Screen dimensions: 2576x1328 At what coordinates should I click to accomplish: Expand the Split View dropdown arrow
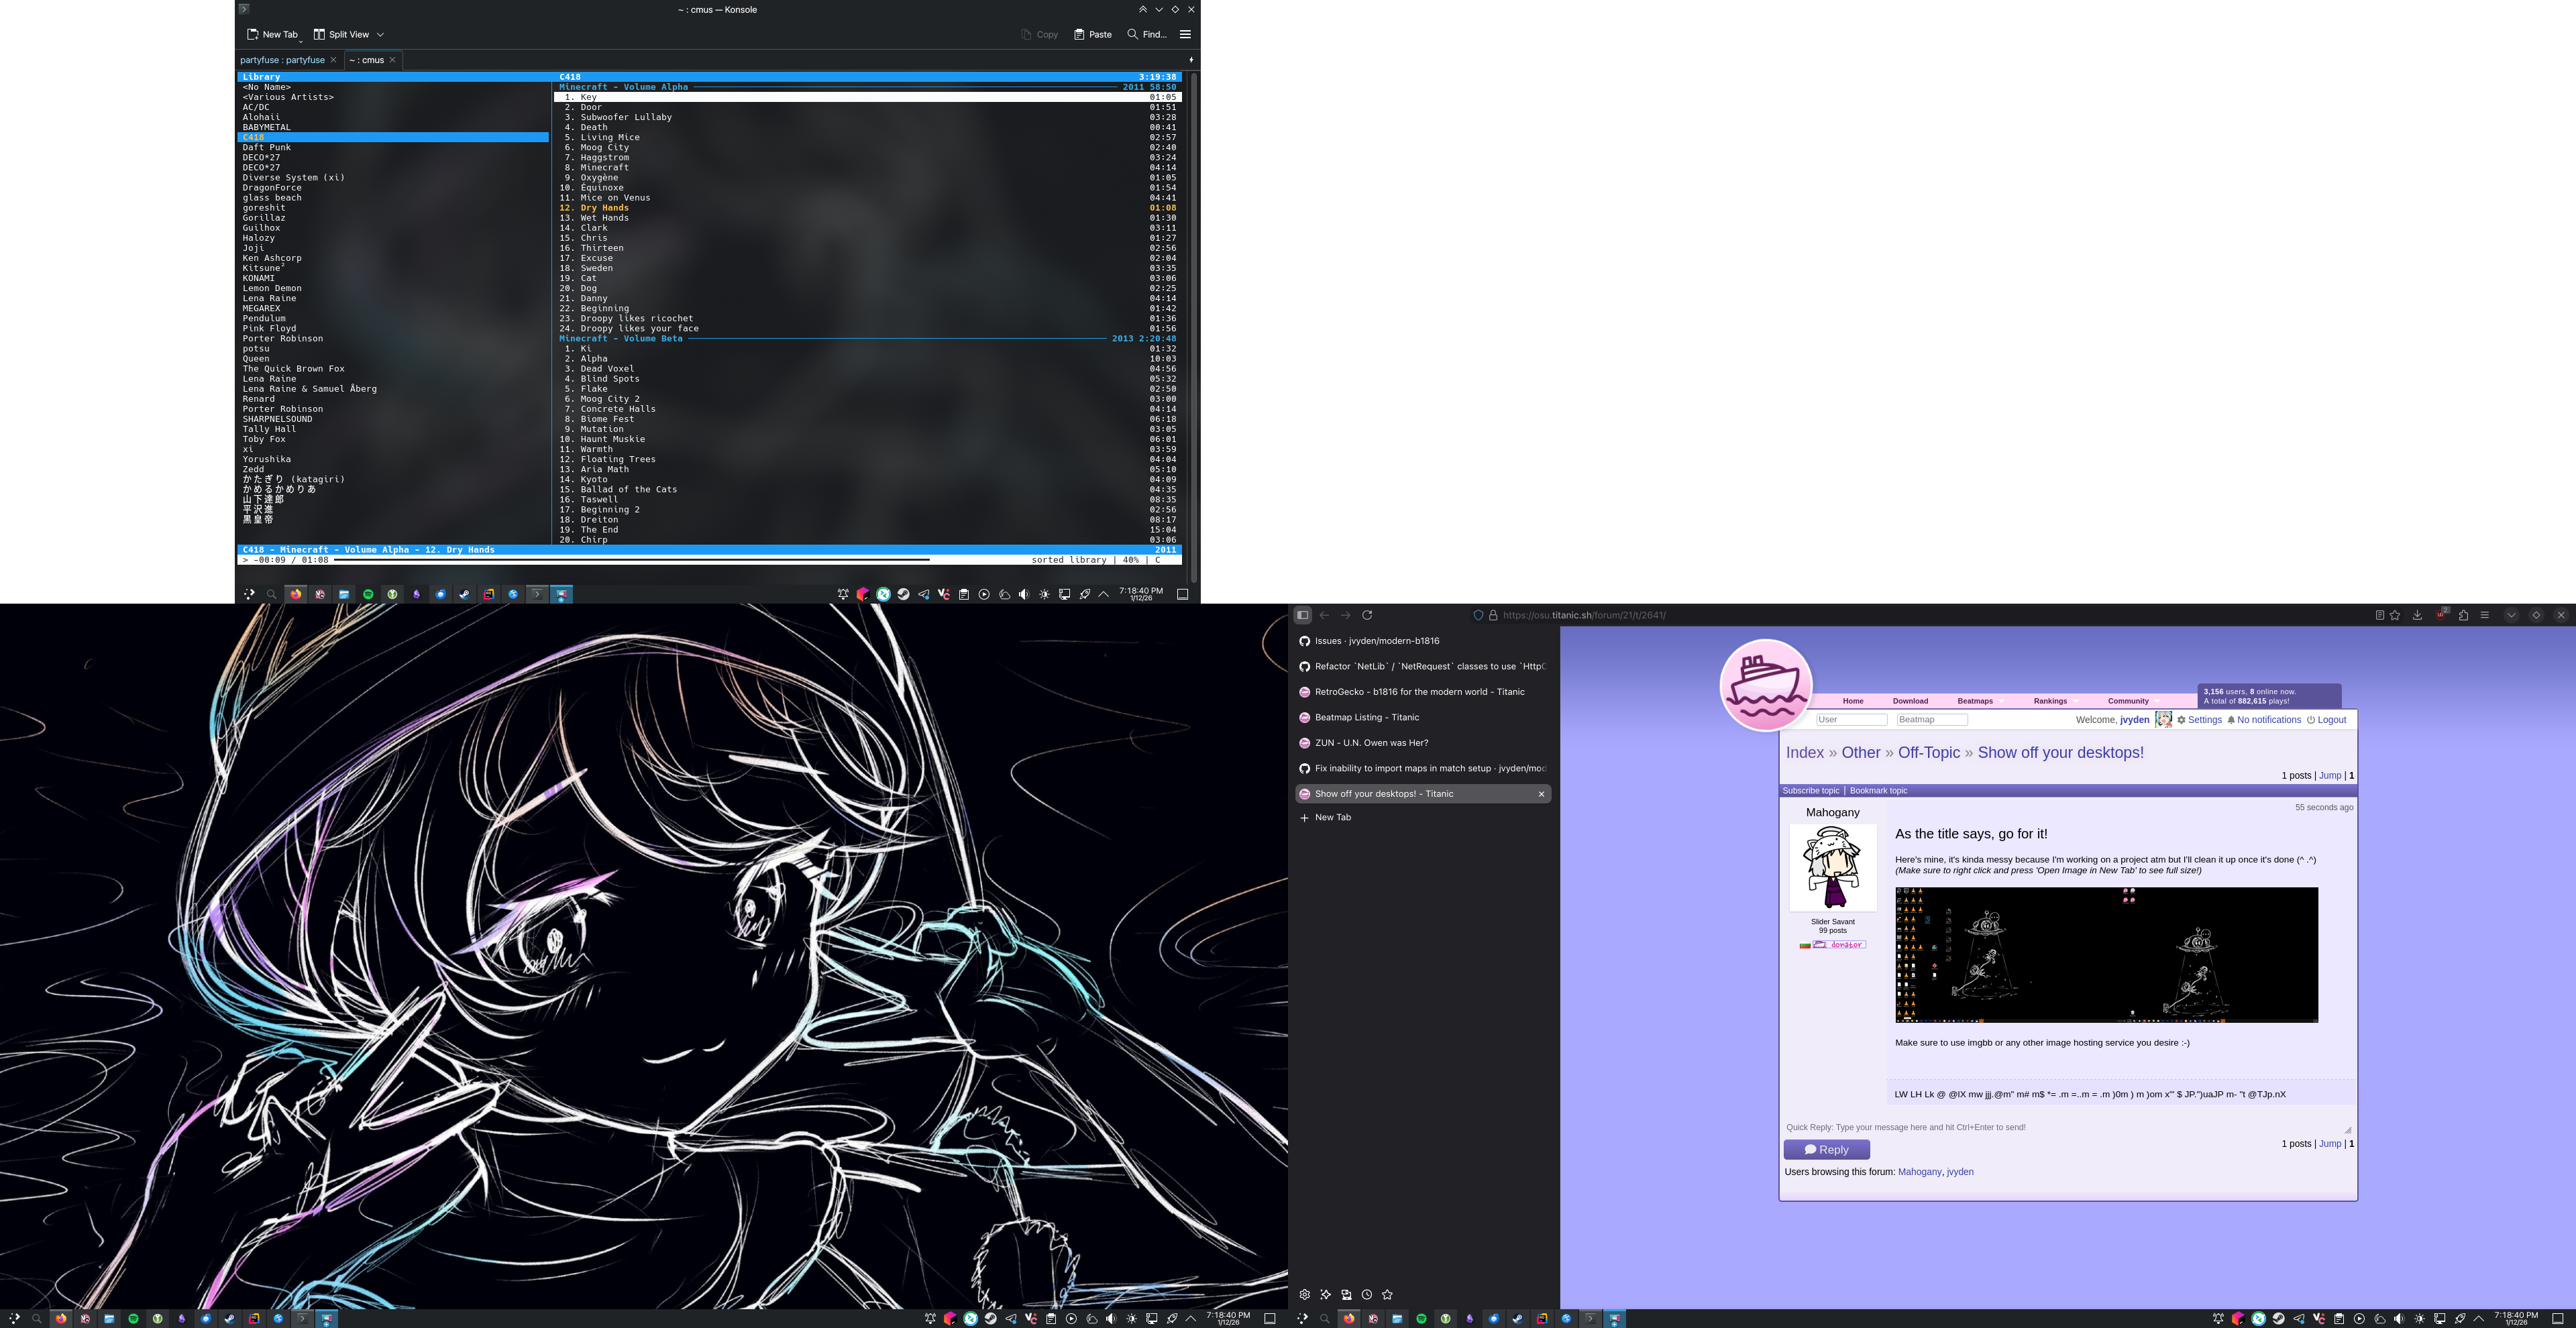coord(380,34)
